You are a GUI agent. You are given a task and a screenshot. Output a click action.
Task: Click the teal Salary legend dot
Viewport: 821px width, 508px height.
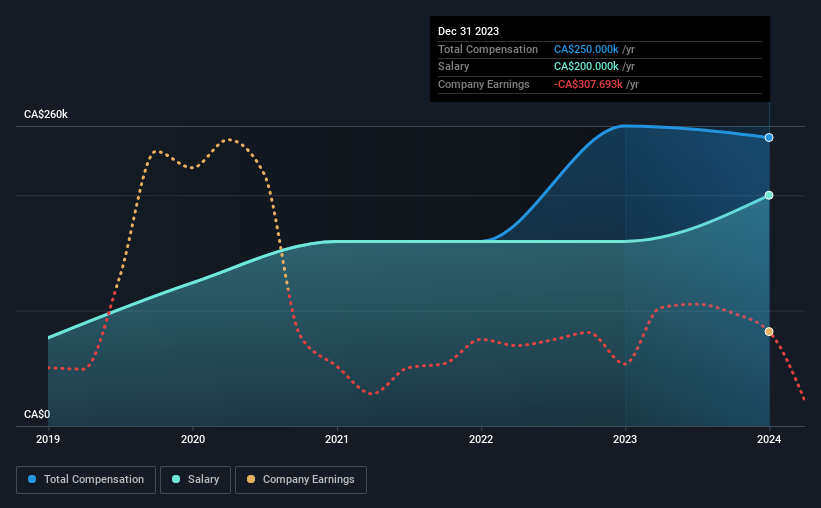coord(176,479)
